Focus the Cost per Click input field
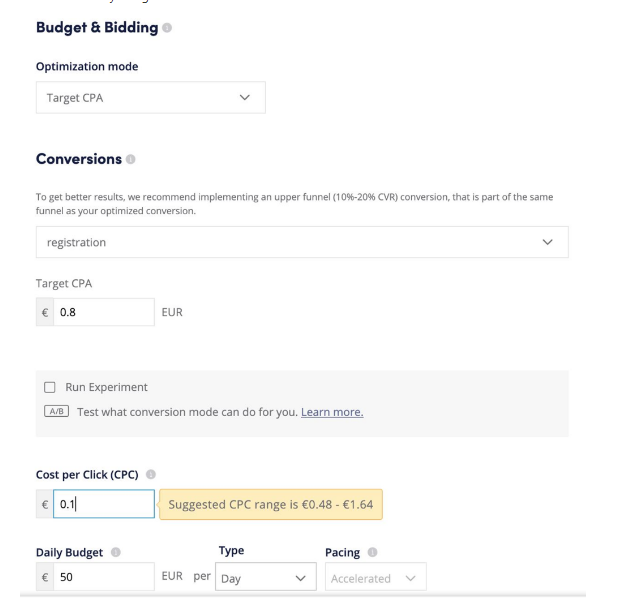This screenshot has height=598, width=640. click(x=104, y=504)
